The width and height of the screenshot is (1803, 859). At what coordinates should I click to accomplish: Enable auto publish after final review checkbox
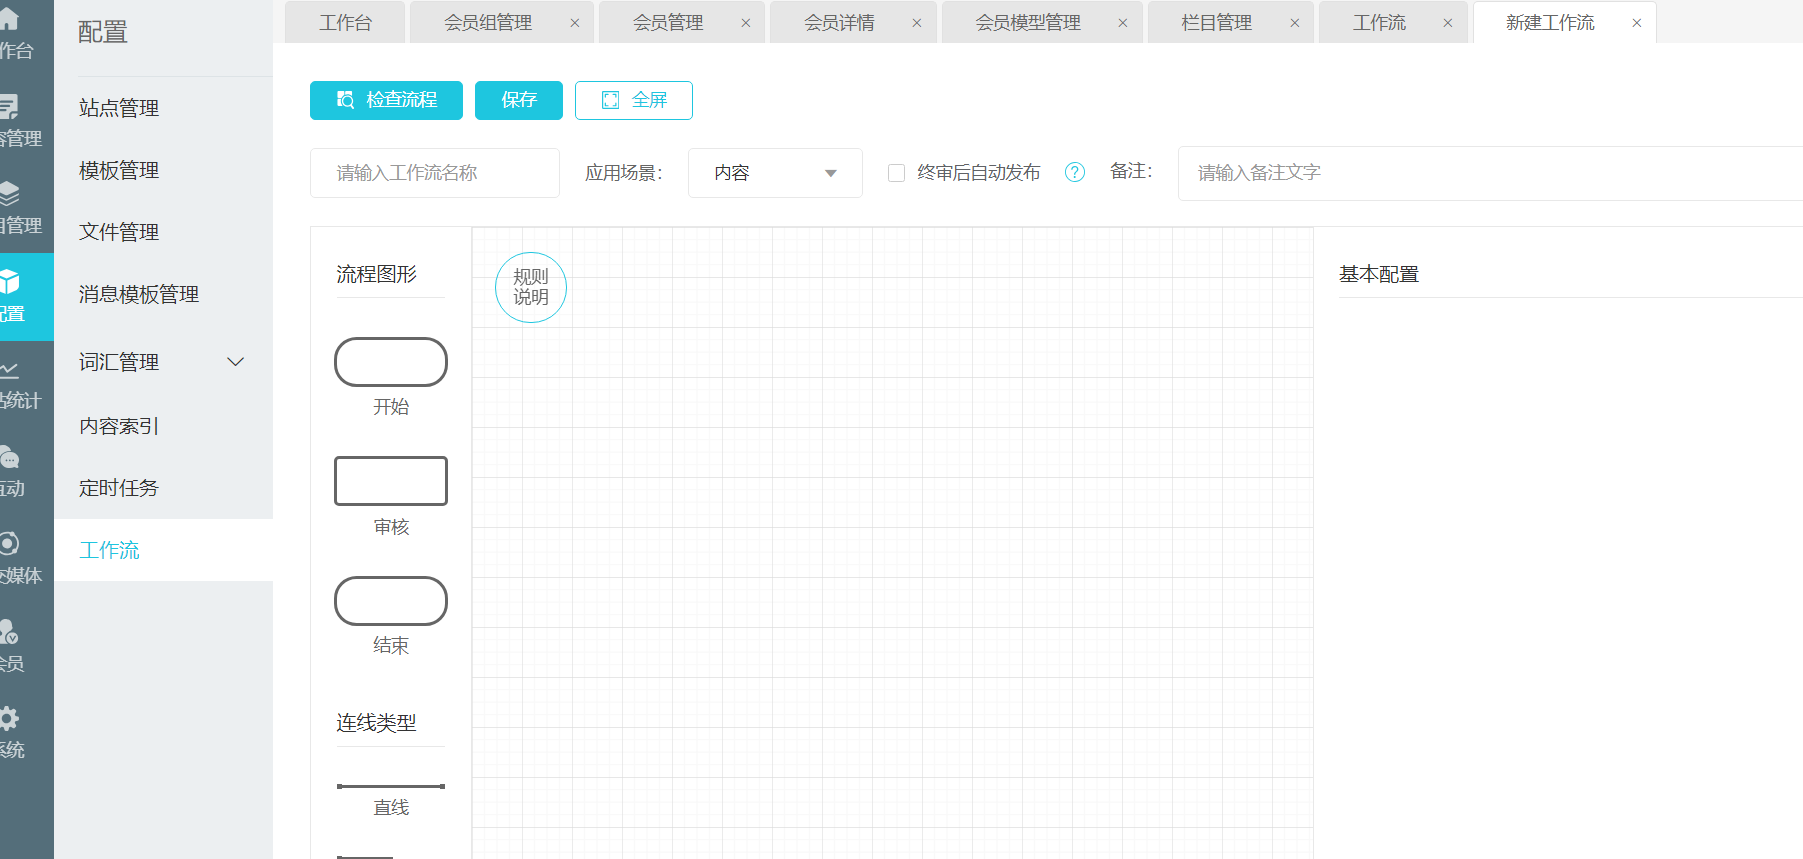tap(897, 173)
